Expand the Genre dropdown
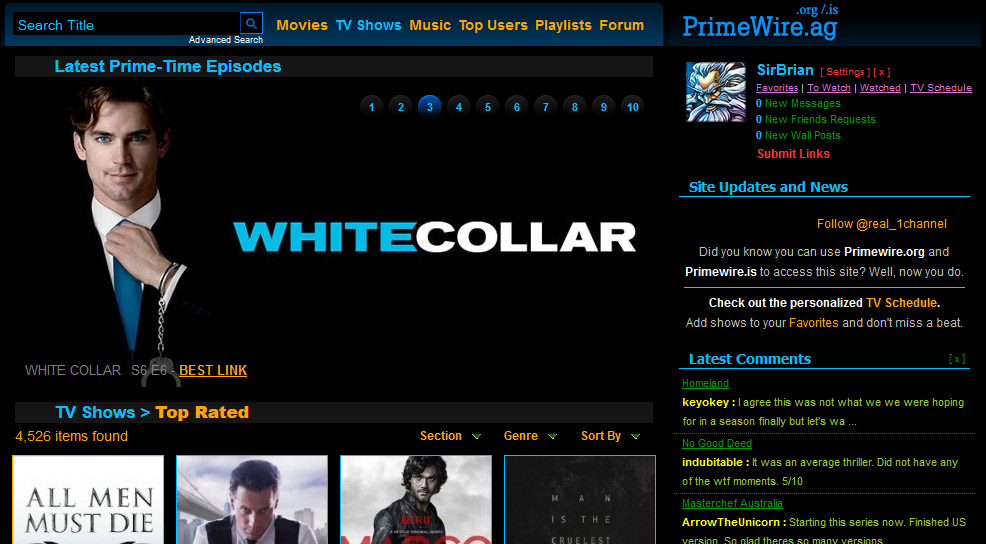The width and height of the screenshot is (986, 544). 530,436
